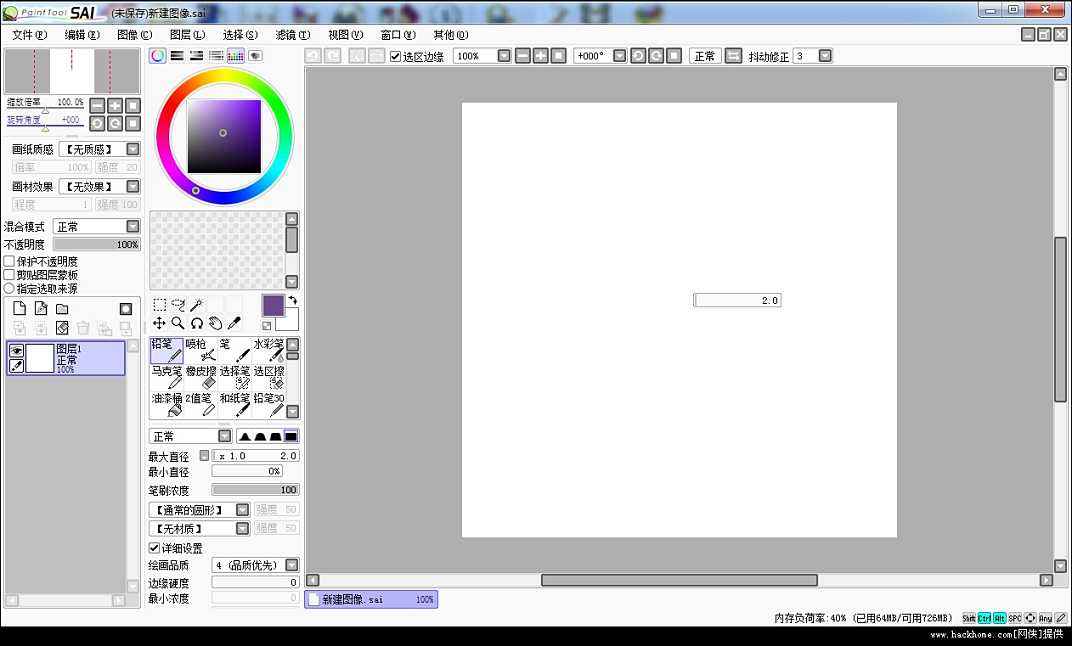Open the 抖动修正 stabilizer dropdown
Screen dimensions: 1072x646
(x=825, y=56)
